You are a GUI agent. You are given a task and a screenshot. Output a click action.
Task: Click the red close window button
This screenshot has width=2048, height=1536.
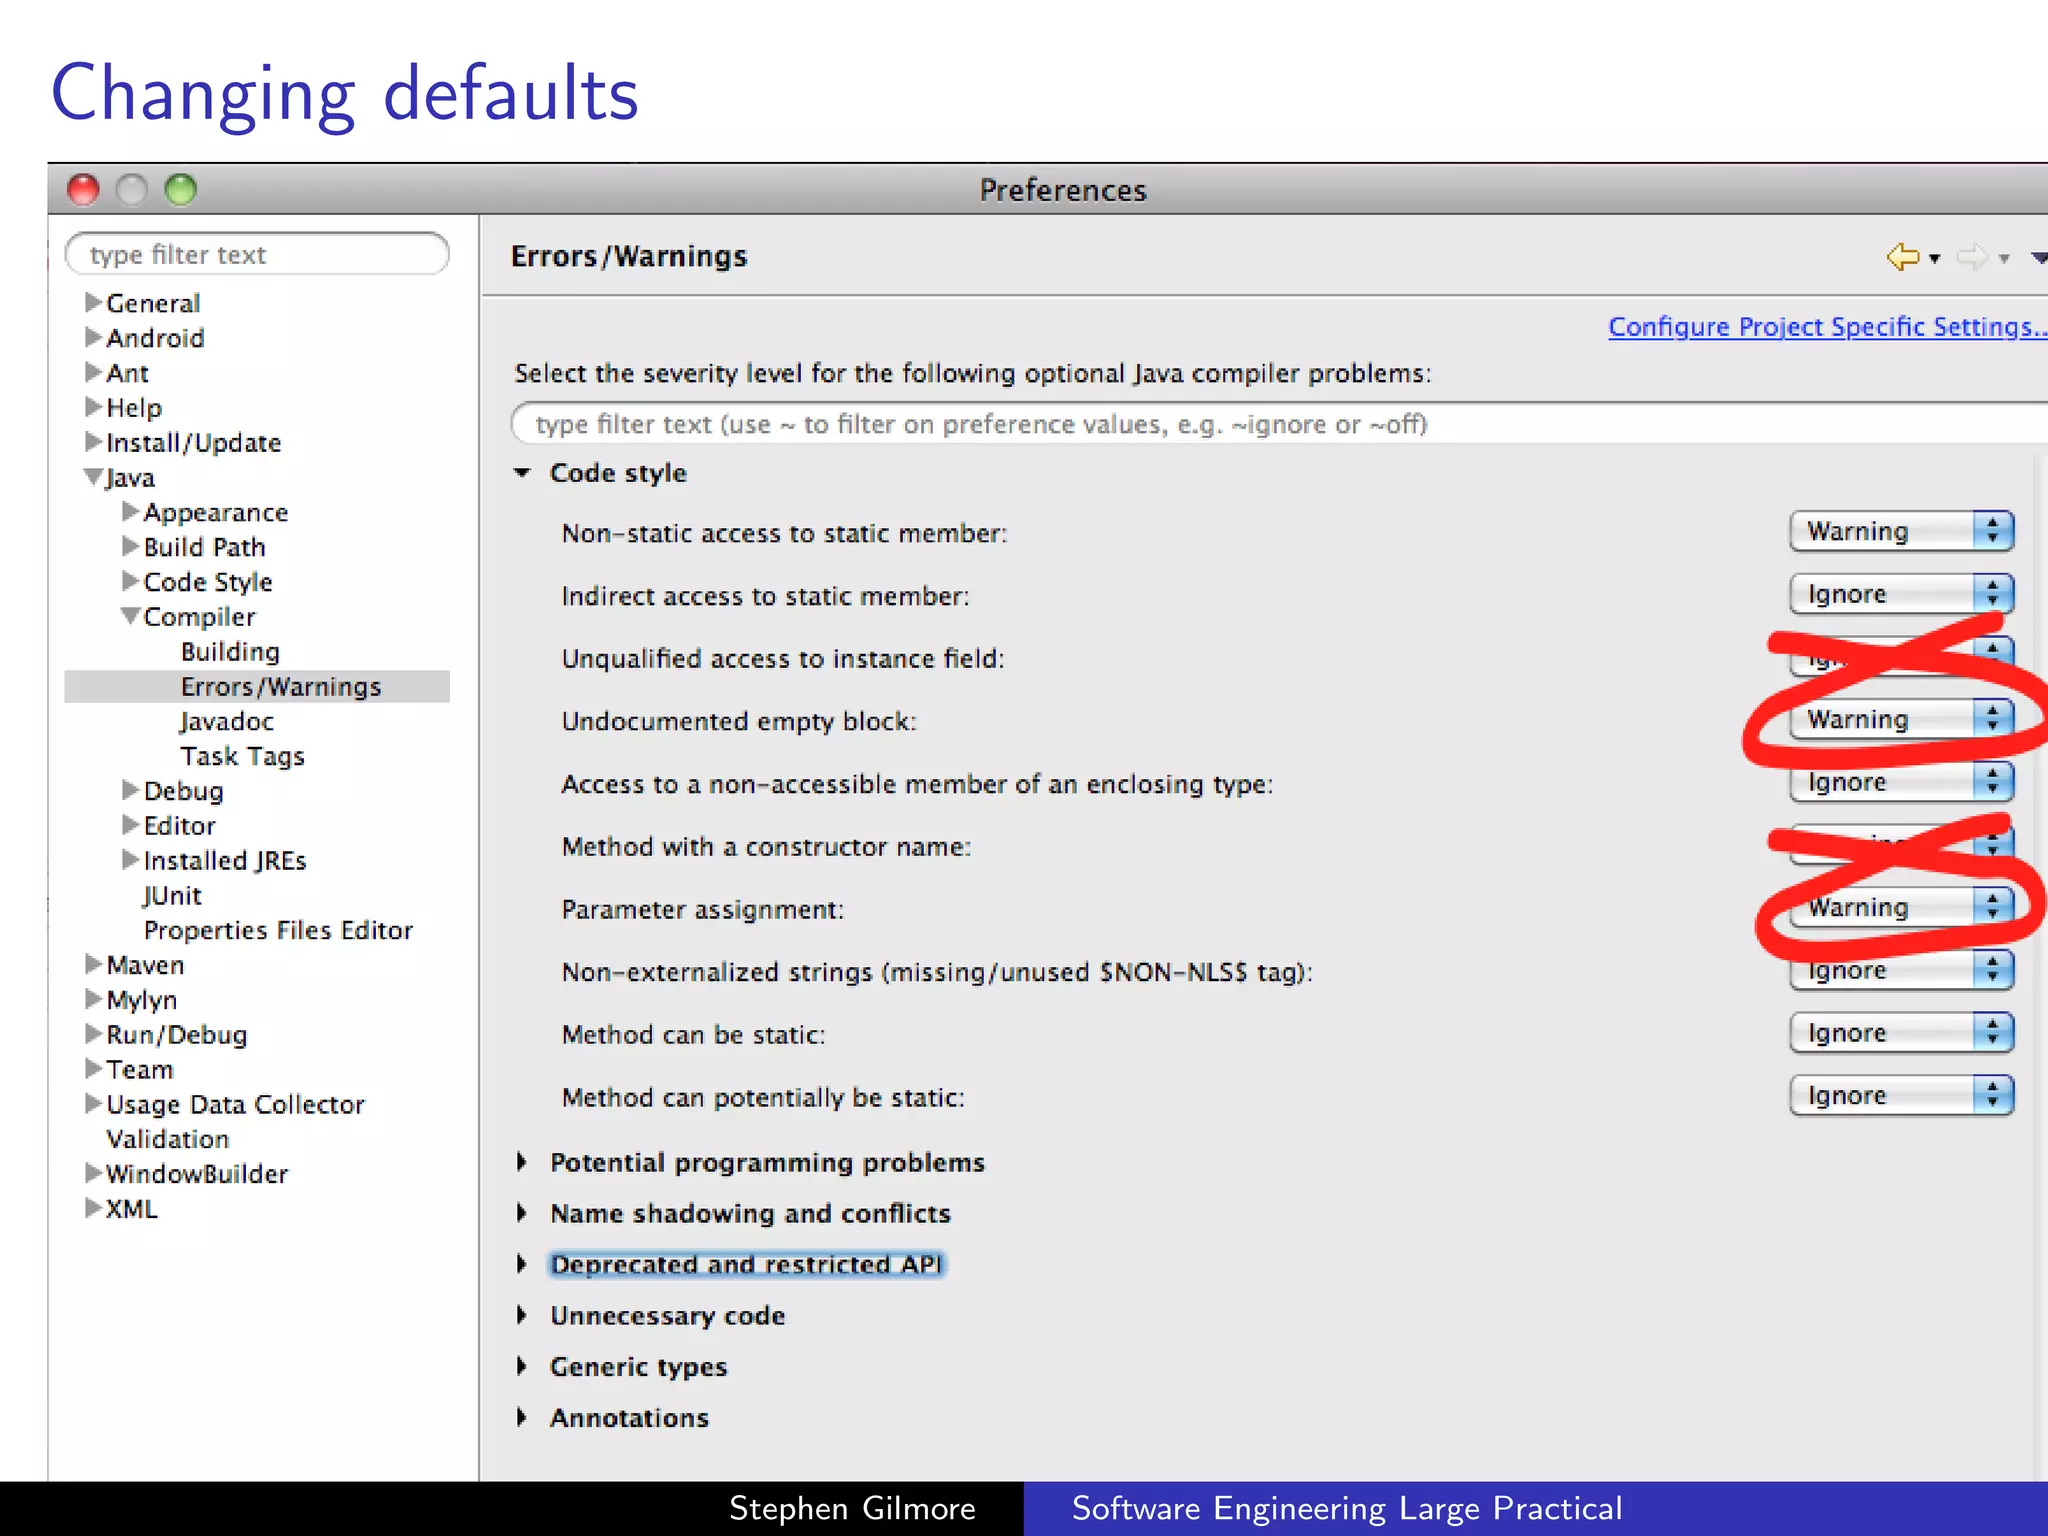pos(83,189)
